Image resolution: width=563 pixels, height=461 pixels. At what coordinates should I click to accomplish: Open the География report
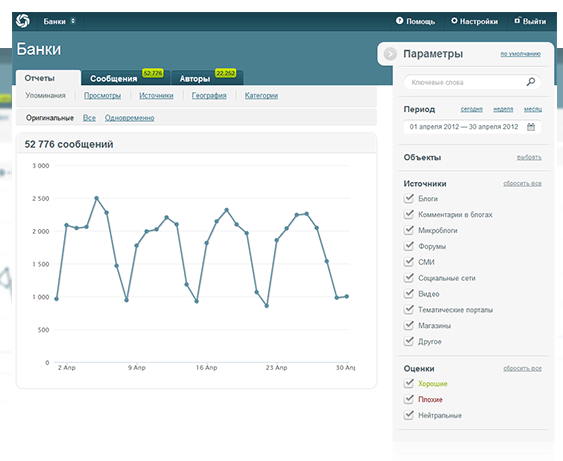pyautogui.click(x=209, y=96)
